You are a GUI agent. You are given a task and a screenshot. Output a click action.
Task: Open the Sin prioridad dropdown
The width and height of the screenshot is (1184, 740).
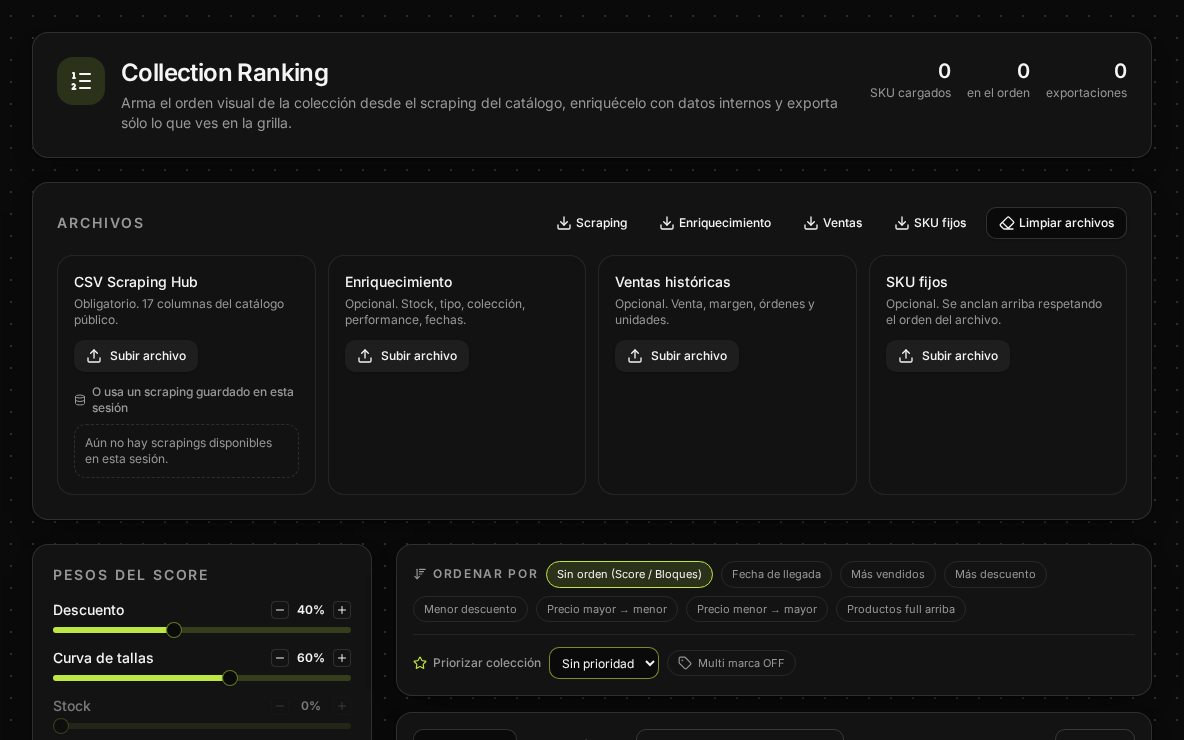pos(604,663)
